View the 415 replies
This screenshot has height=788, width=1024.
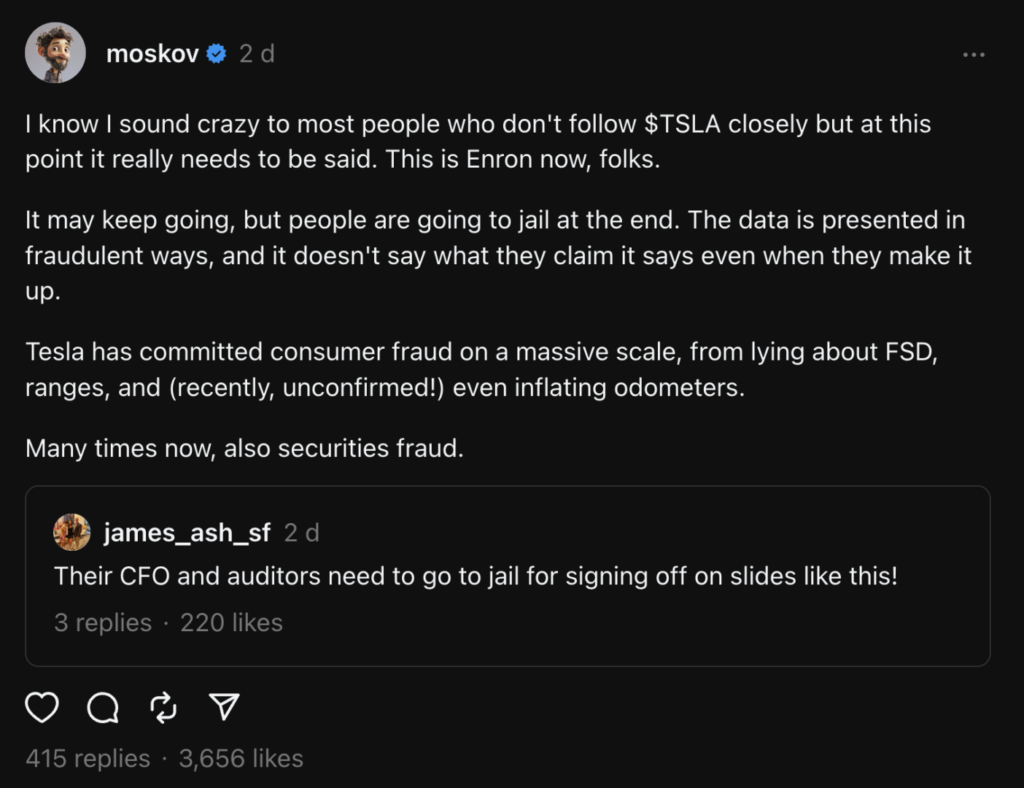[90, 758]
